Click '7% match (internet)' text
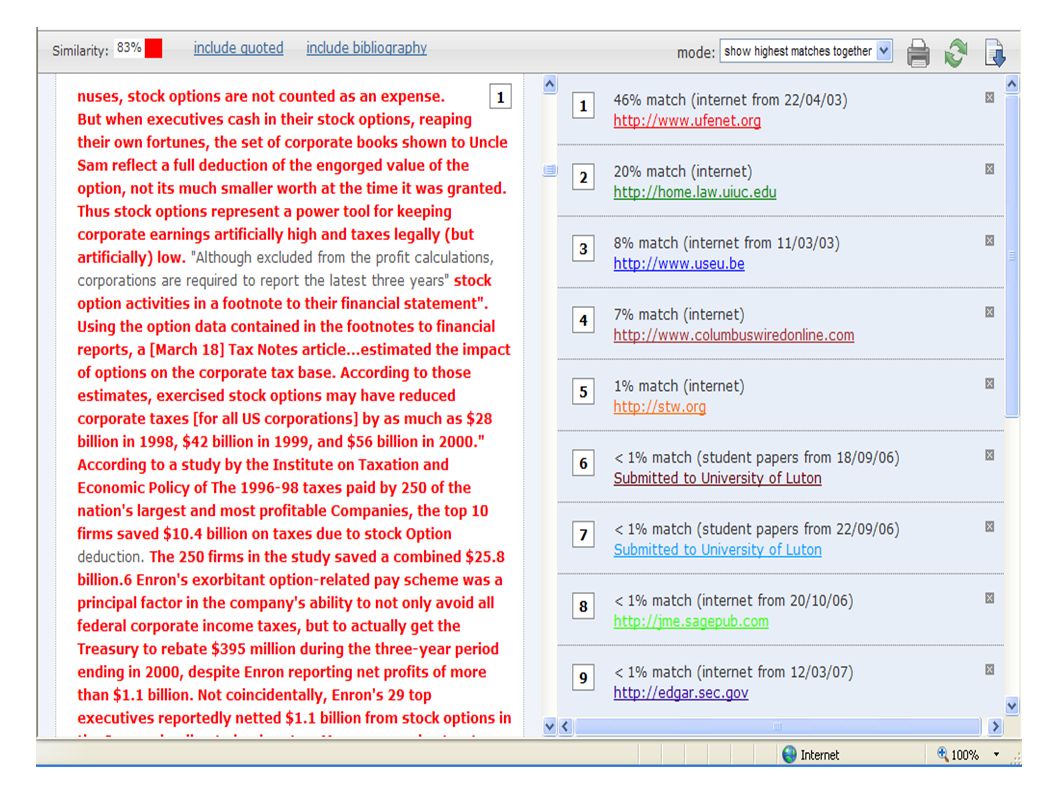Viewport: 1058px width, 793px height. click(679, 315)
